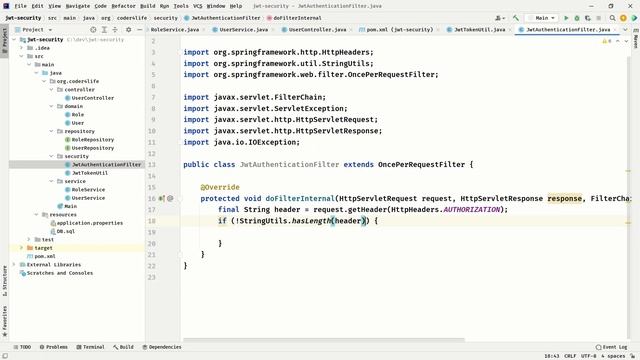Screen dimensions: 640x360
Task: Collapse the jwt-security project root node
Action: tap(14, 40)
